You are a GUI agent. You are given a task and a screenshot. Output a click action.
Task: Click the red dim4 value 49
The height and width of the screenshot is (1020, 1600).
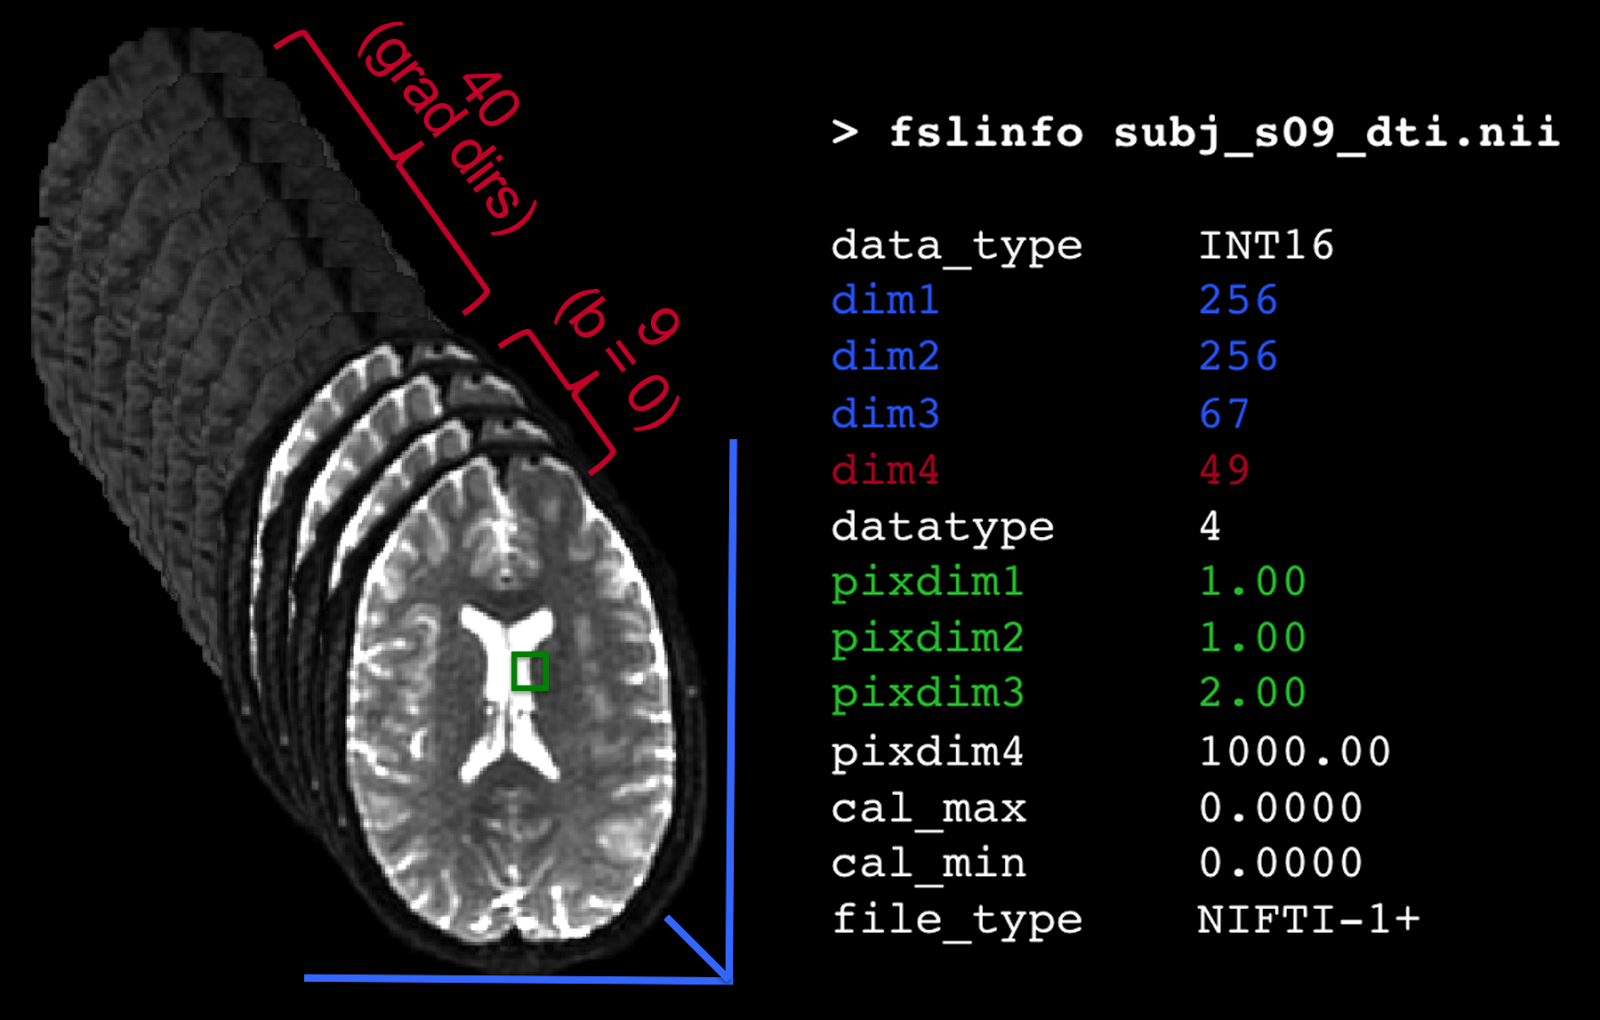click(x=1228, y=471)
